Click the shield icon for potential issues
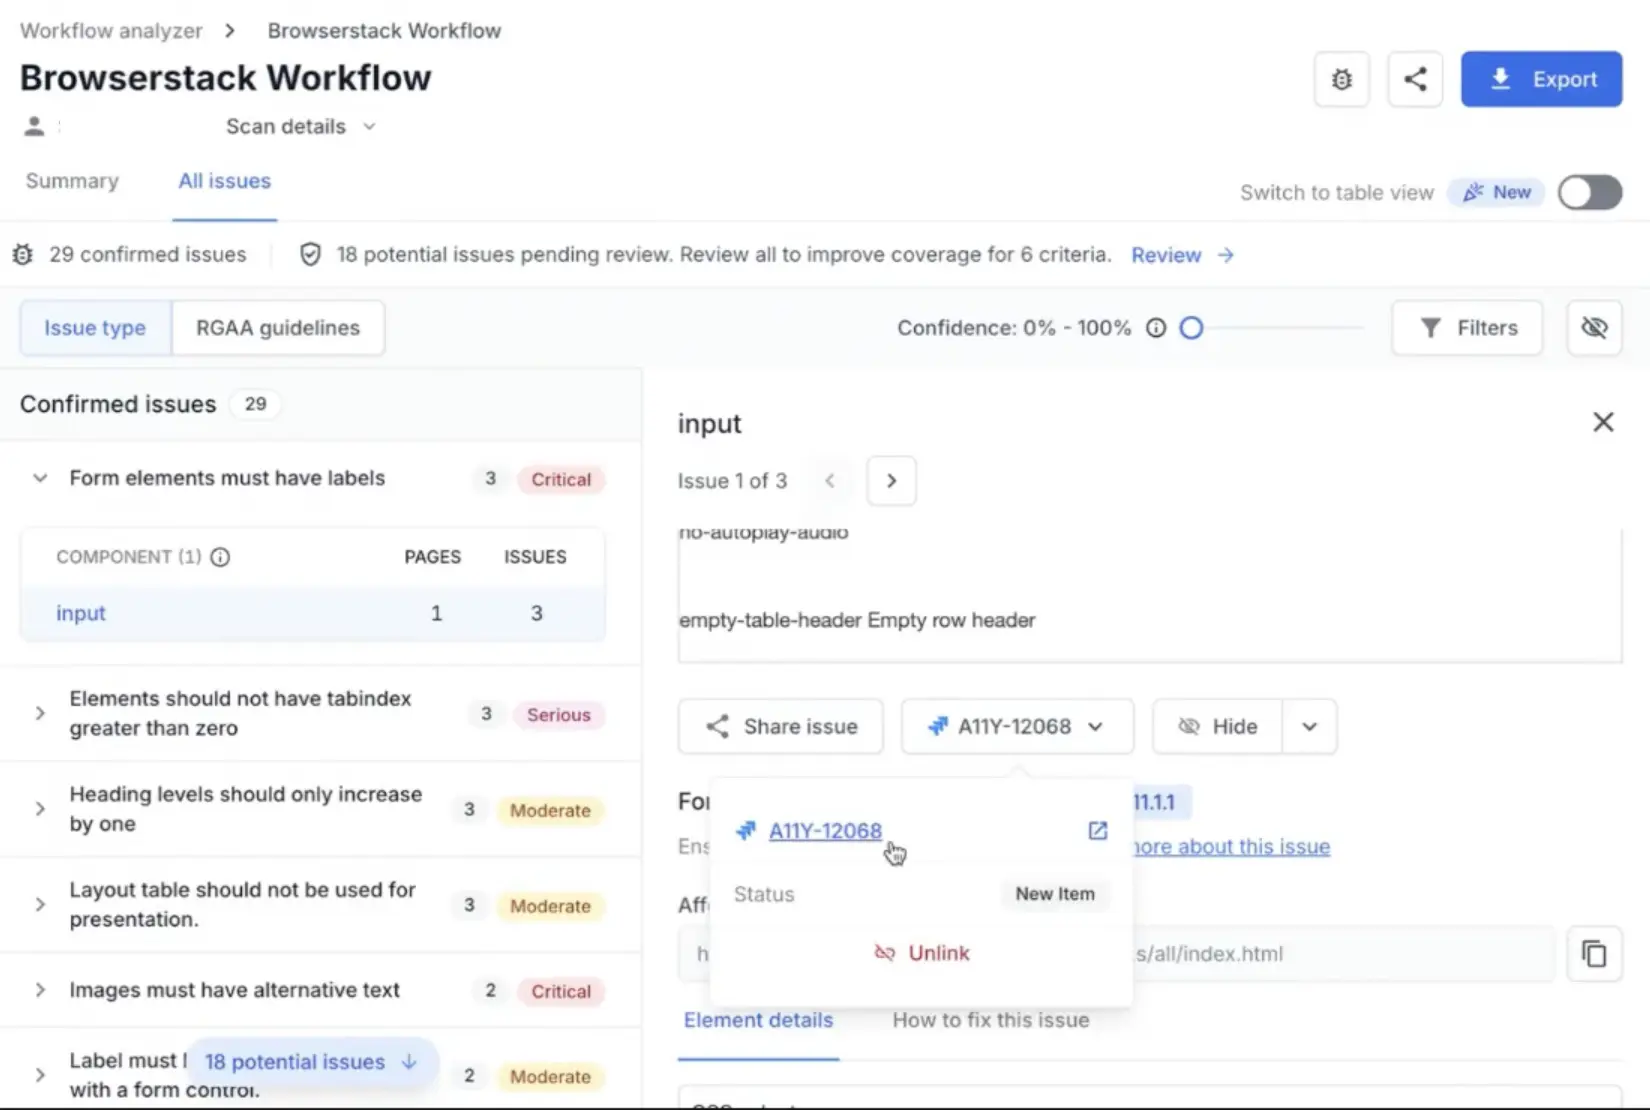Image resolution: width=1650 pixels, height=1110 pixels. click(310, 255)
